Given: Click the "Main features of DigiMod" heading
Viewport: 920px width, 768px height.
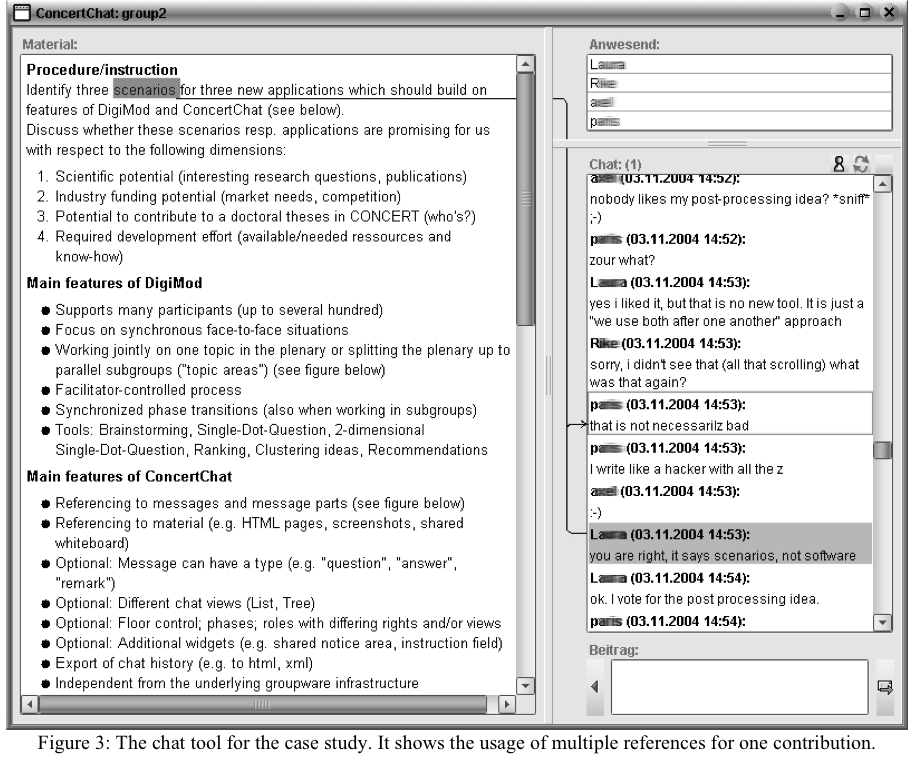Looking at the screenshot, I should click(114, 283).
